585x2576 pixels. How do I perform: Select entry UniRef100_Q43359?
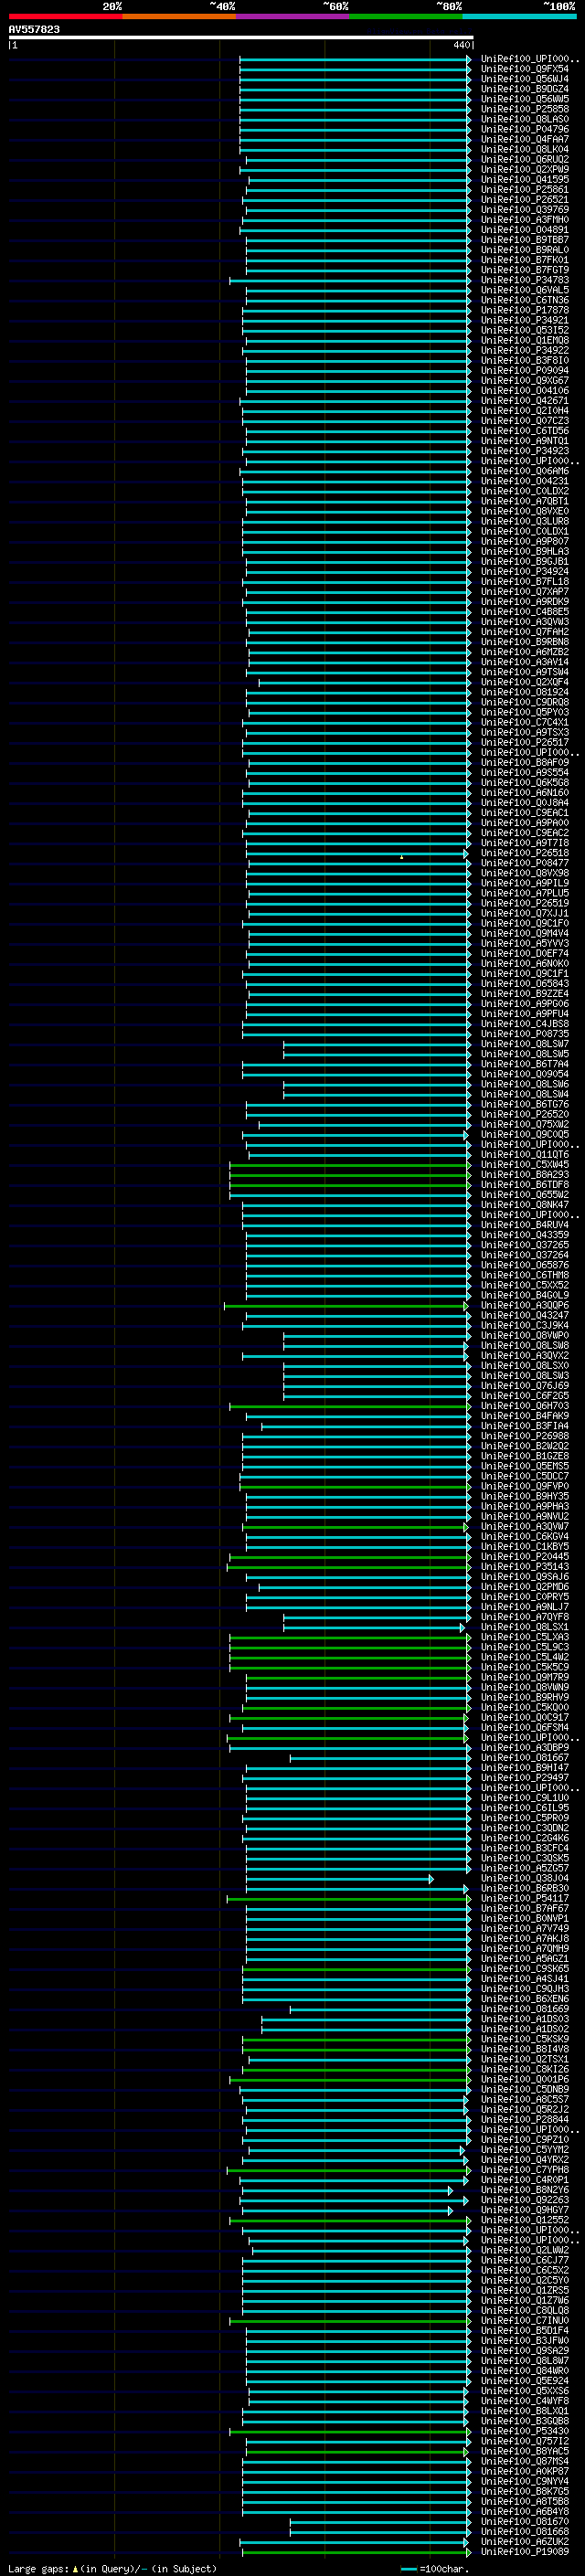click(525, 1234)
